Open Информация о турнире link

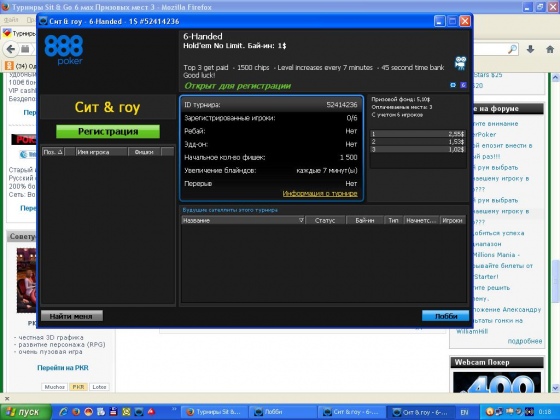point(320,194)
